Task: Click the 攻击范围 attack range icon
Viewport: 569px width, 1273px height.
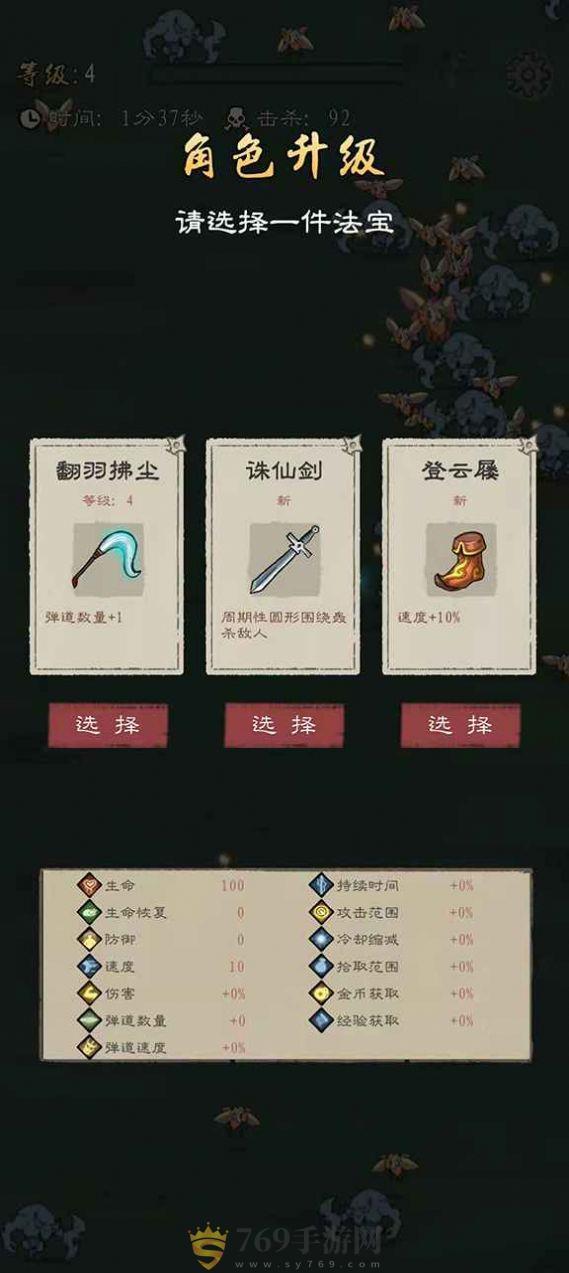Action: tap(321, 912)
